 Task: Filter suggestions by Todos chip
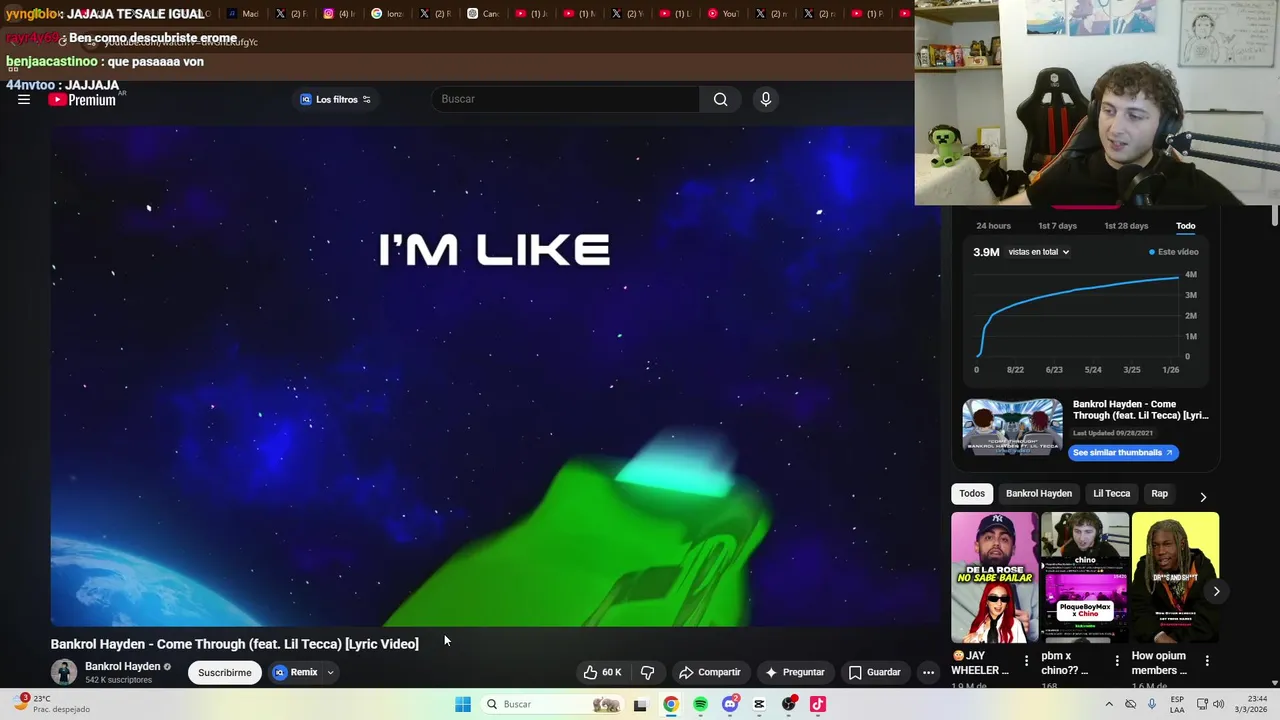(x=972, y=493)
